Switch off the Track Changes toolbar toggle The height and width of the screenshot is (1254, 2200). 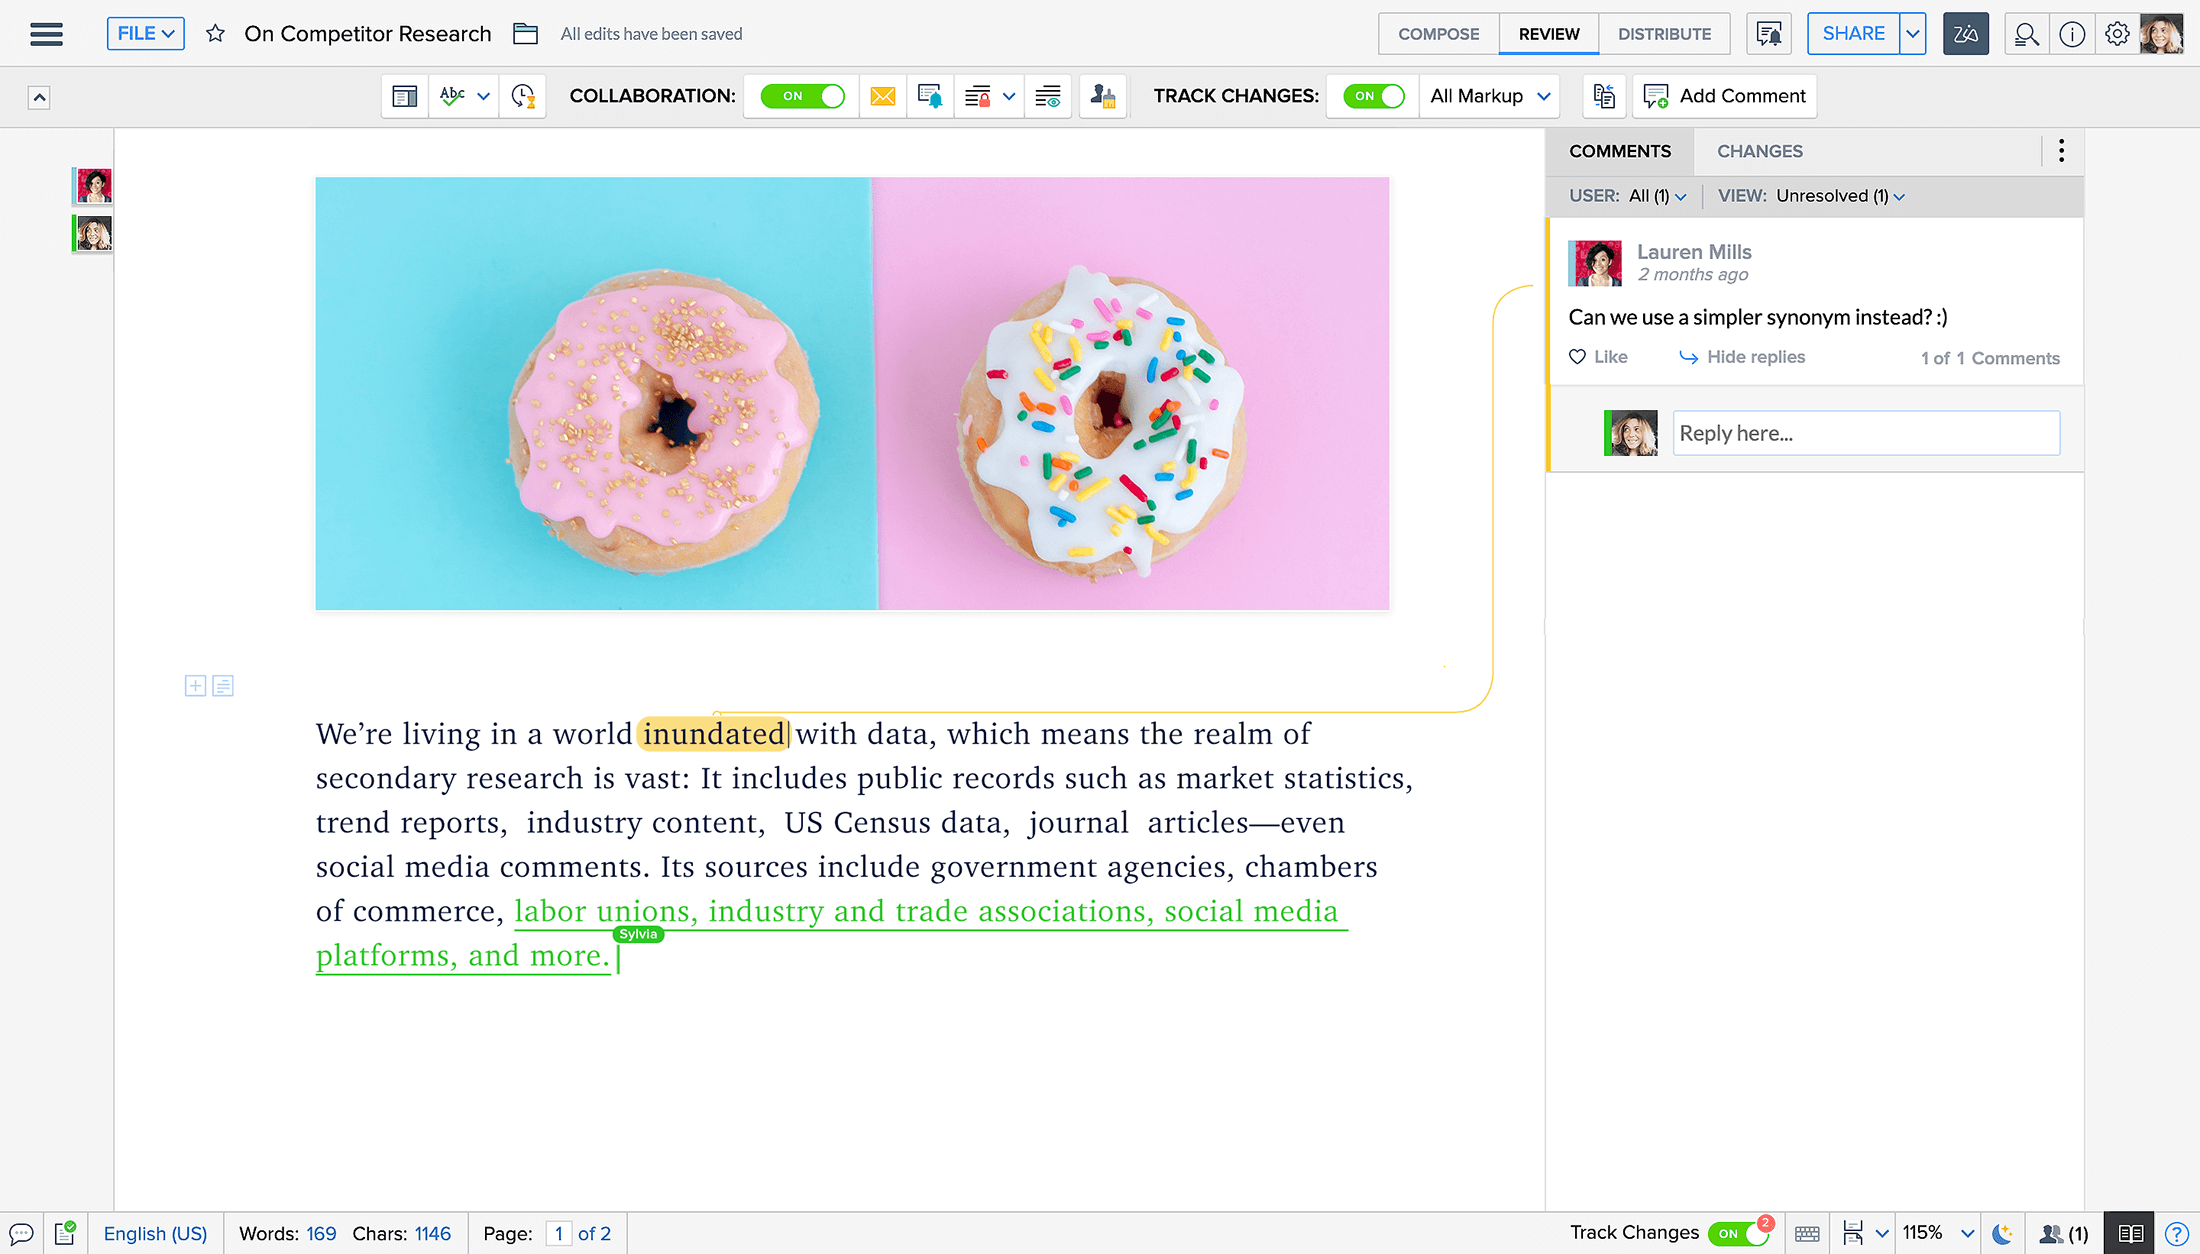1373,96
